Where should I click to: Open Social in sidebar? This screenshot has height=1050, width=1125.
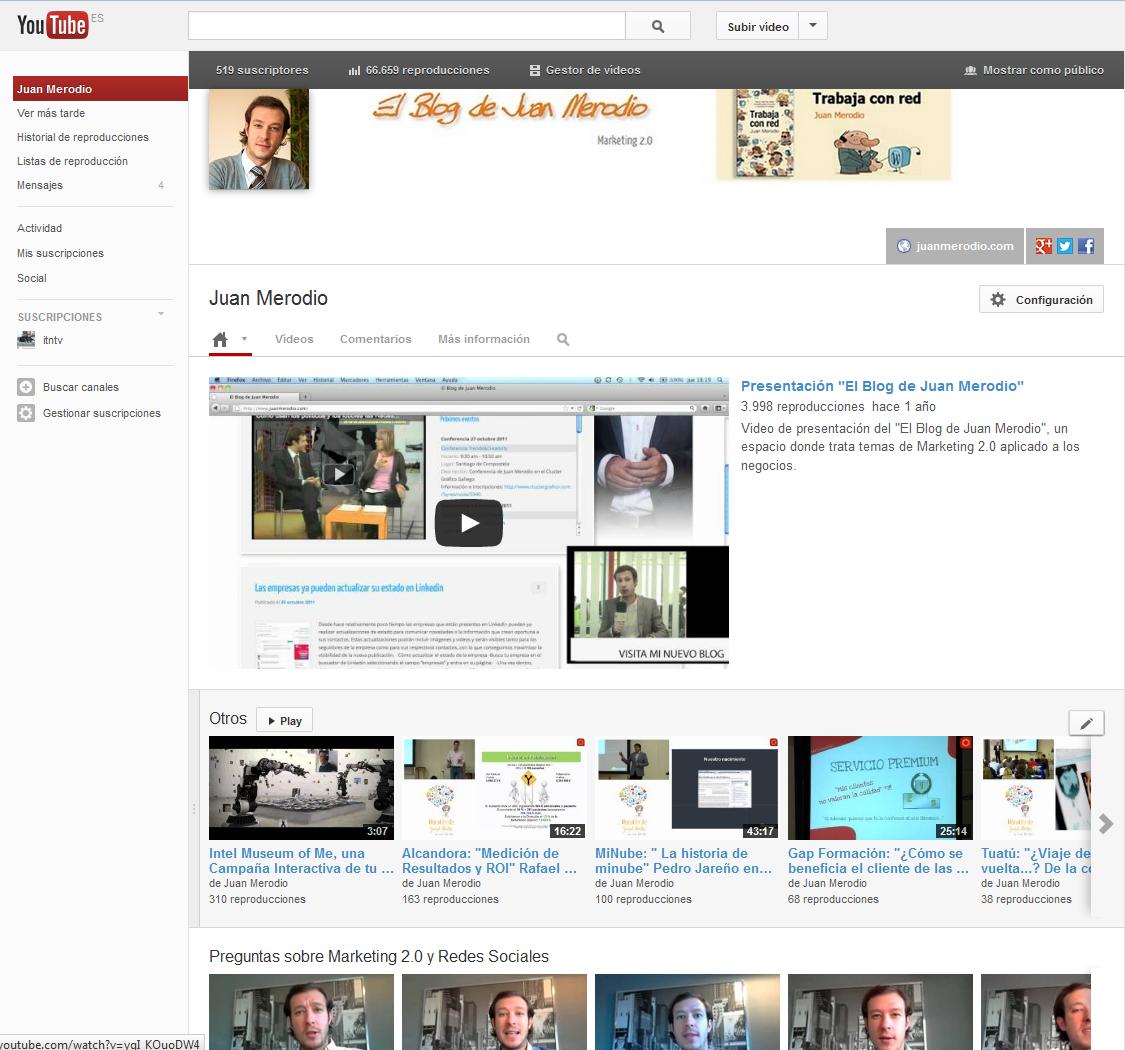(x=32, y=278)
